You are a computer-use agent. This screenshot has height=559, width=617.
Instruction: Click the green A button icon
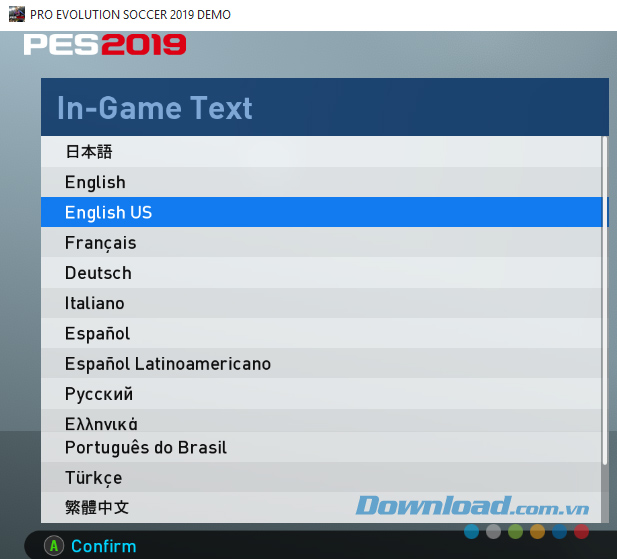54,546
